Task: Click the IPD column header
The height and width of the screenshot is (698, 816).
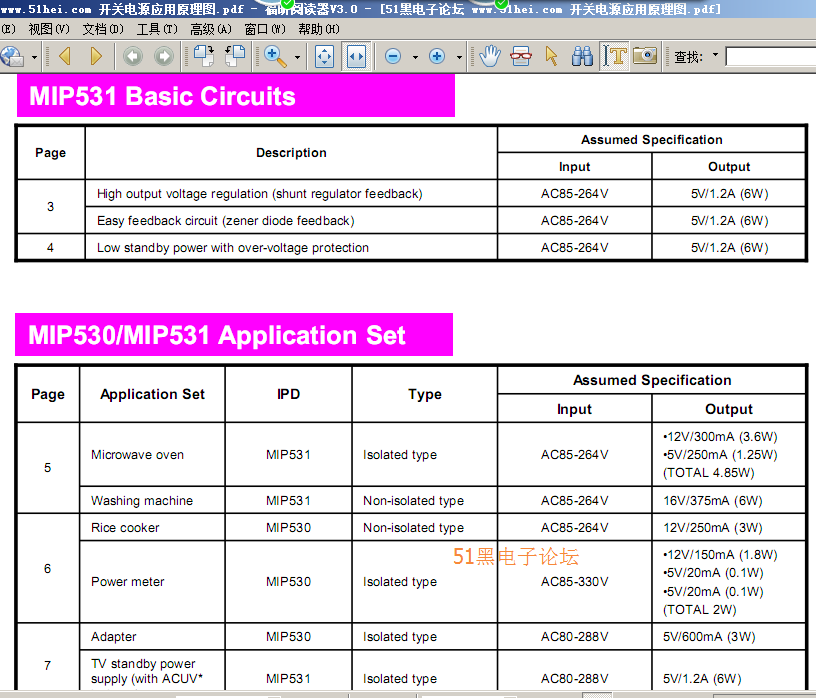Action: (288, 395)
